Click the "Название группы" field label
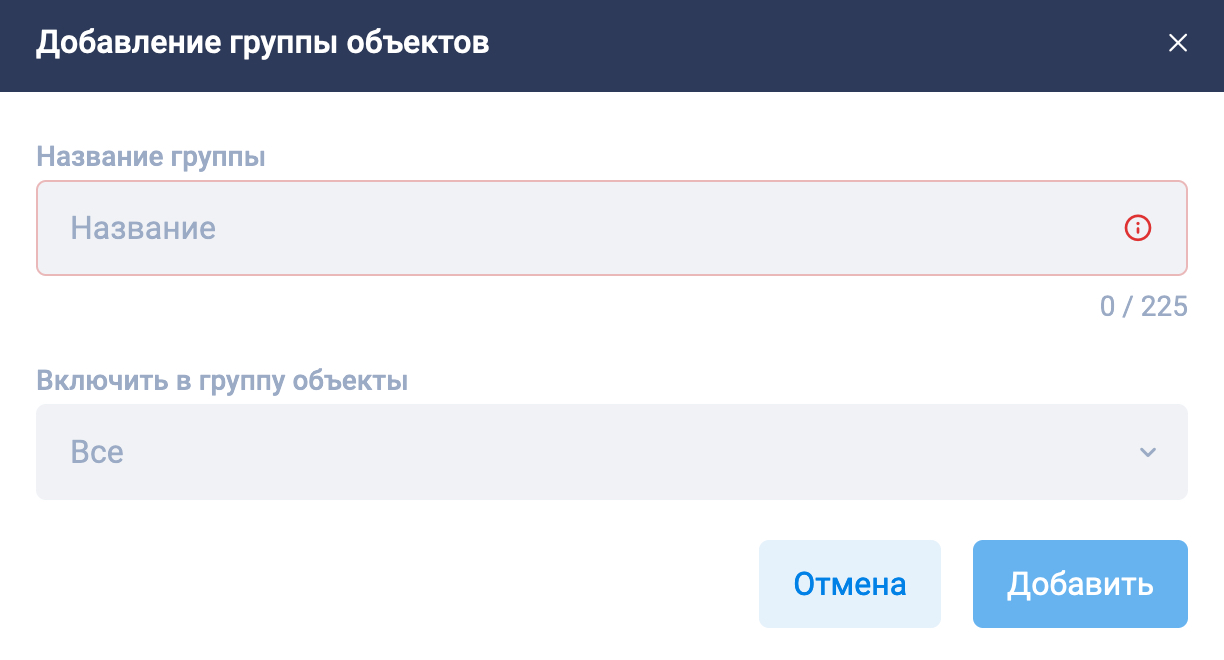 click(x=151, y=157)
